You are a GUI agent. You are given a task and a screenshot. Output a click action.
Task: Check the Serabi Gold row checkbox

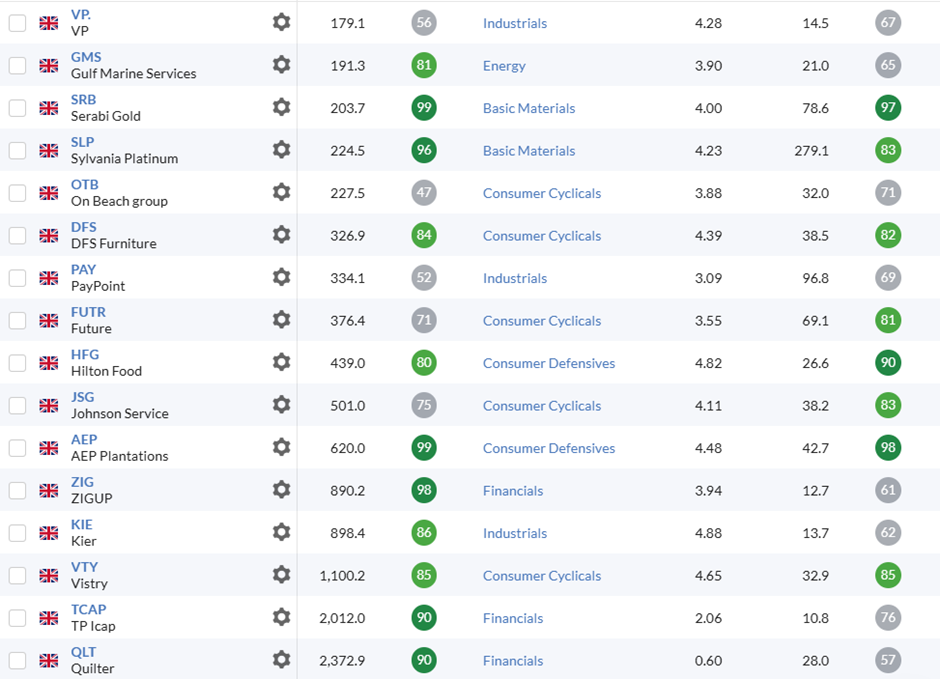[x=17, y=108]
